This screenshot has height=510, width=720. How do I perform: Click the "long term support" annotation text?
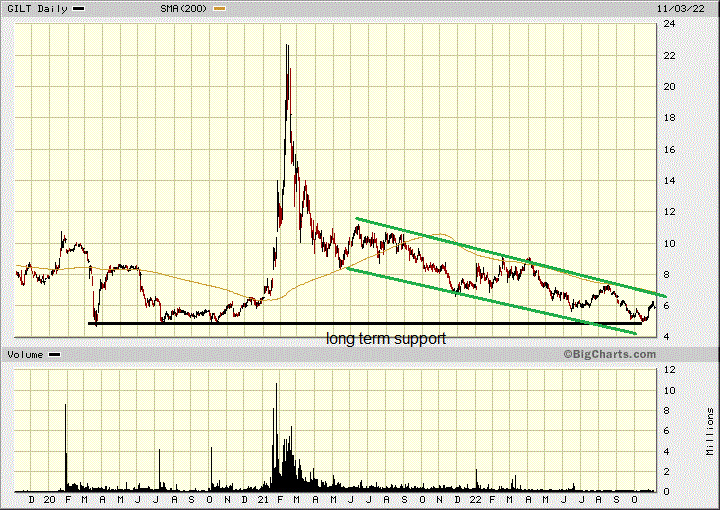tap(386, 339)
